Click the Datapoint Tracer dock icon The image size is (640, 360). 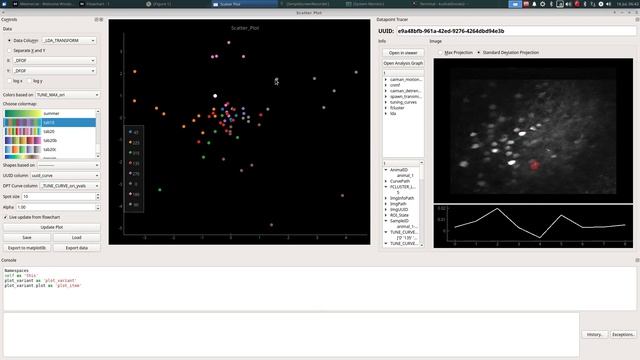pos(637,20)
